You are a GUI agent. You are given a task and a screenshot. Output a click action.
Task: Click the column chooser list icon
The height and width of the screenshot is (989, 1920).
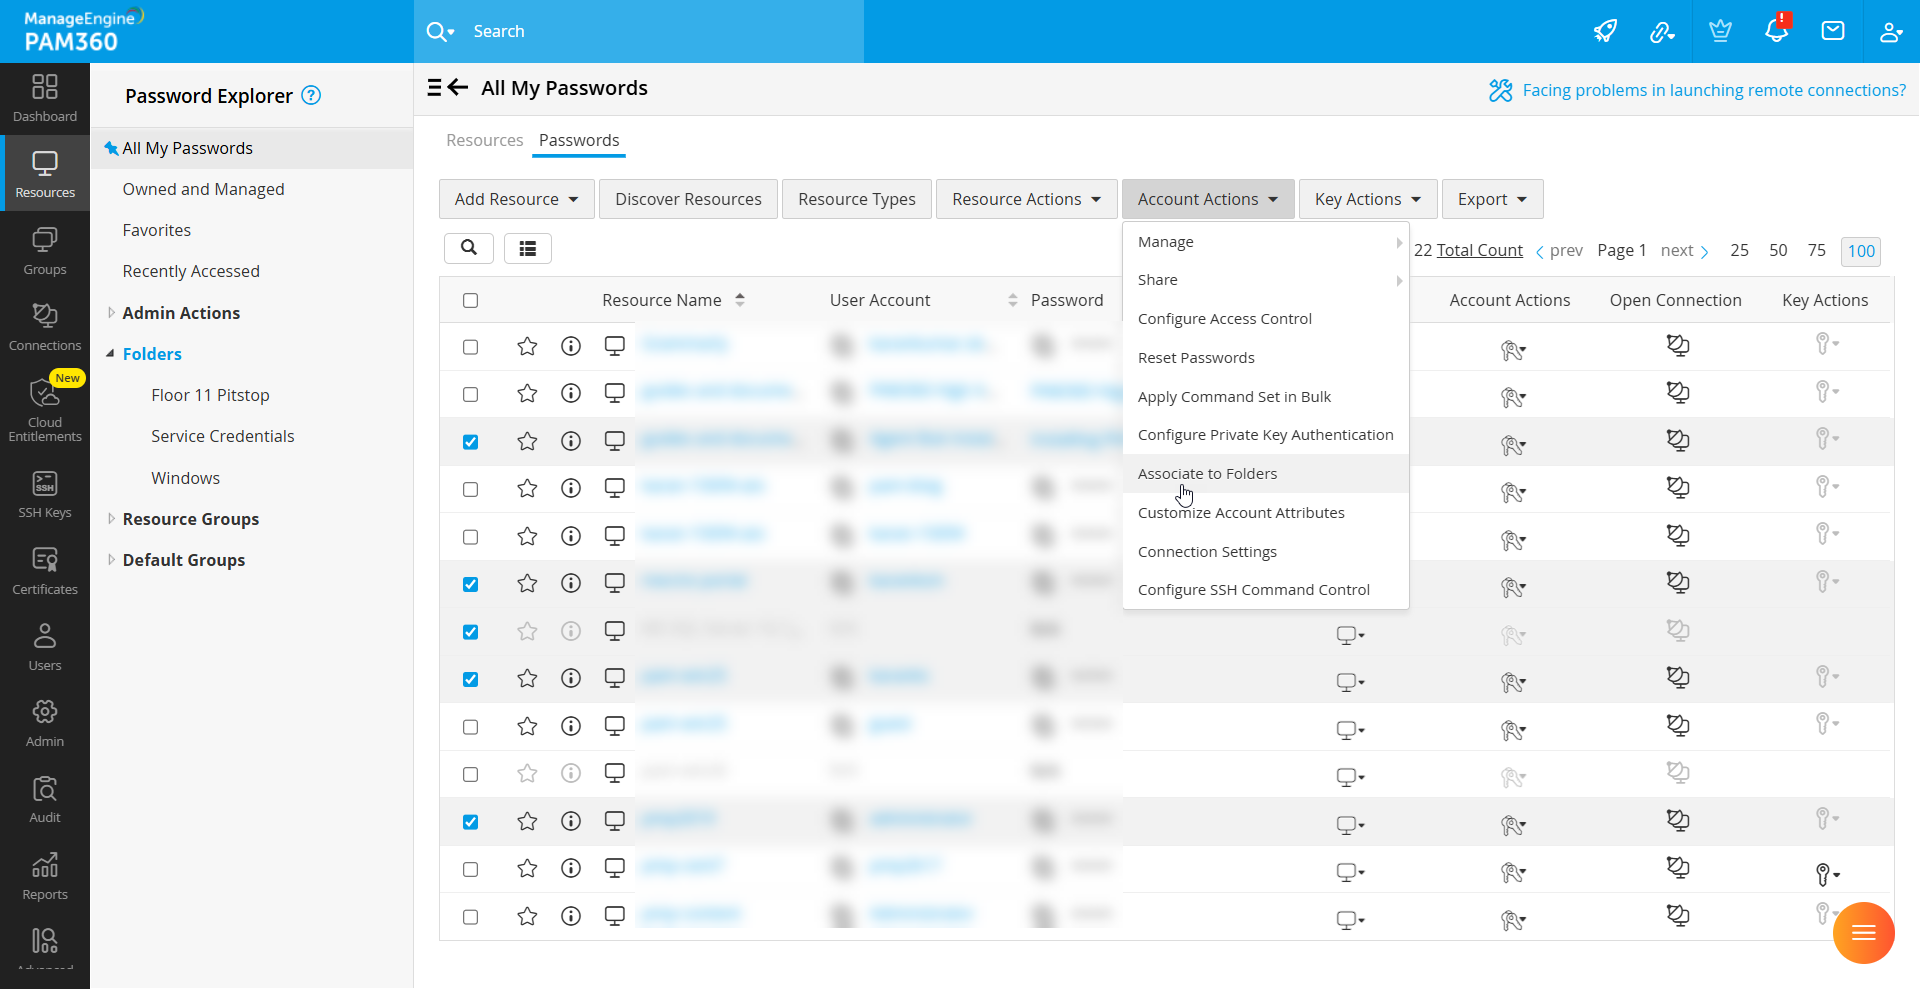click(x=528, y=248)
